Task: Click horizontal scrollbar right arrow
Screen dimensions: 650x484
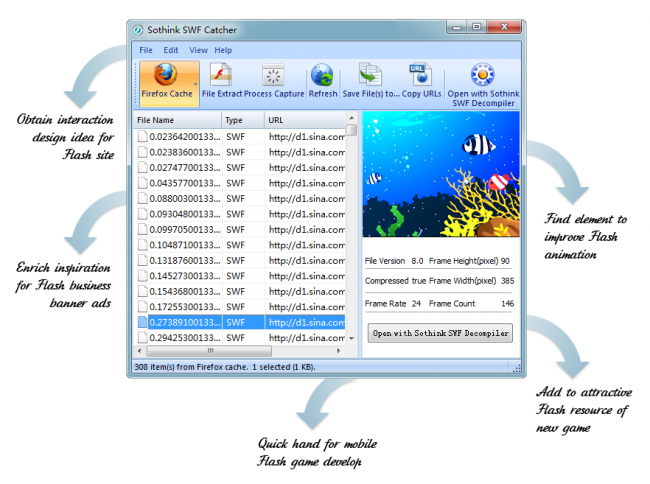Action: pyautogui.click(x=339, y=351)
